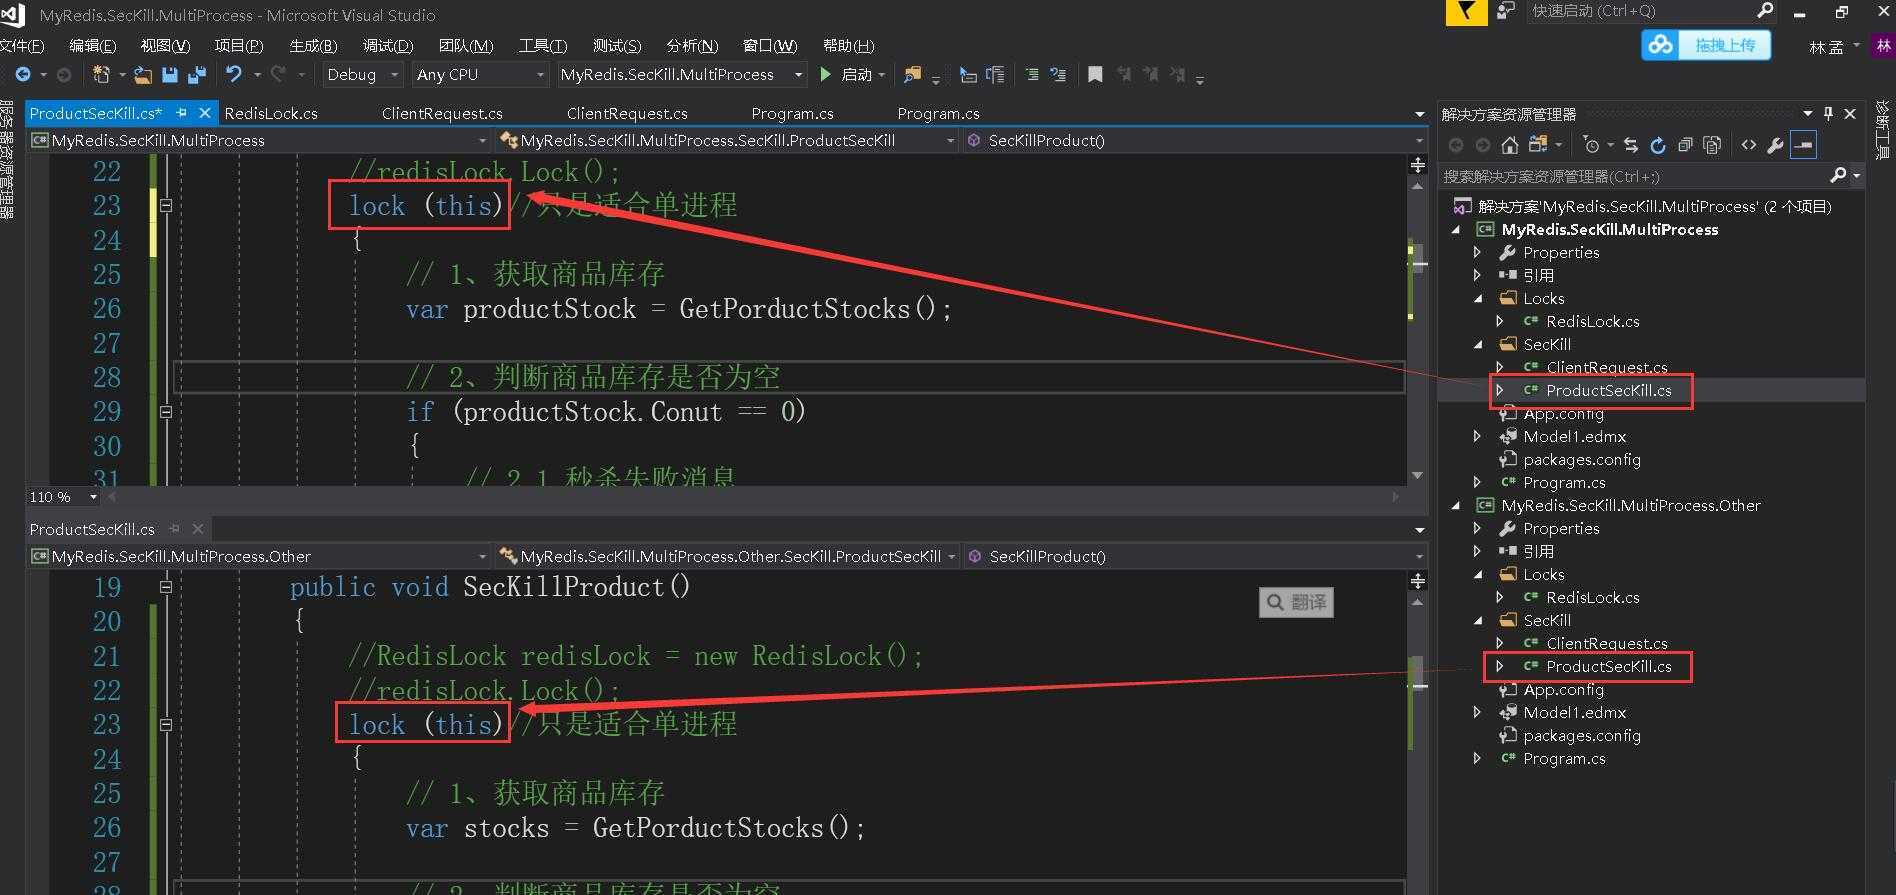Open pending changes filter clock icon
The height and width of the screenshot is (895, 1896).
(x=1593, y=145)
